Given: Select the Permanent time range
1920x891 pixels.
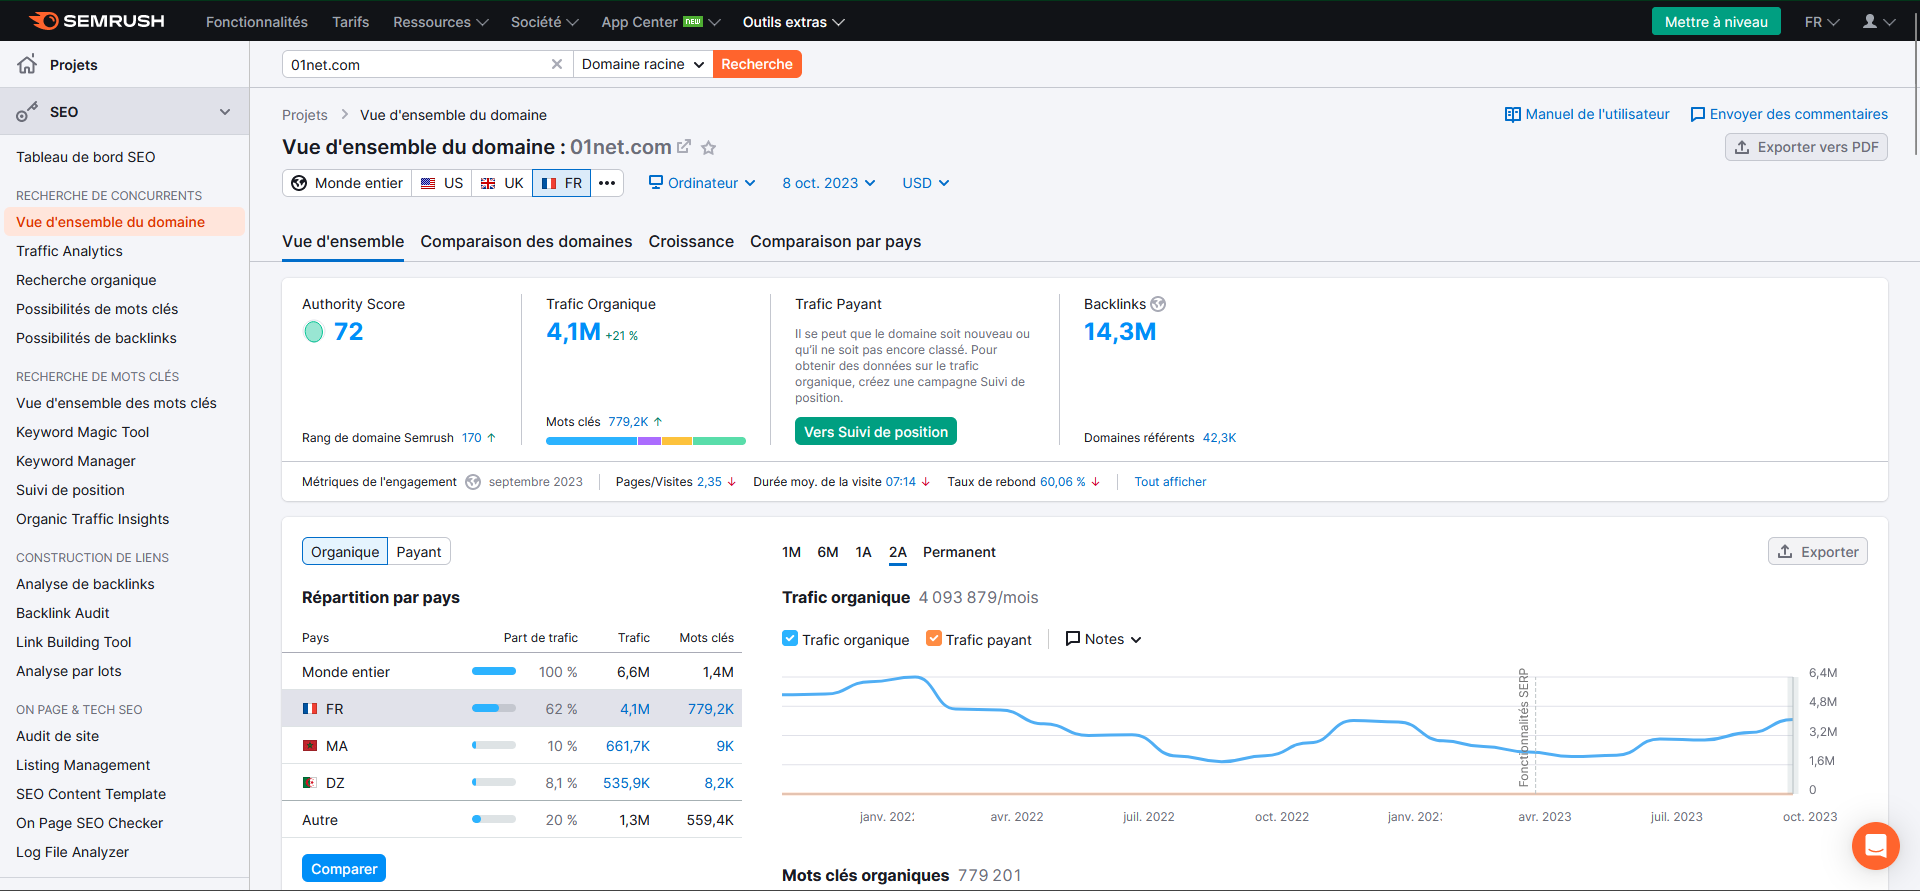Looking at the screenshot, I should coord(959,552).
